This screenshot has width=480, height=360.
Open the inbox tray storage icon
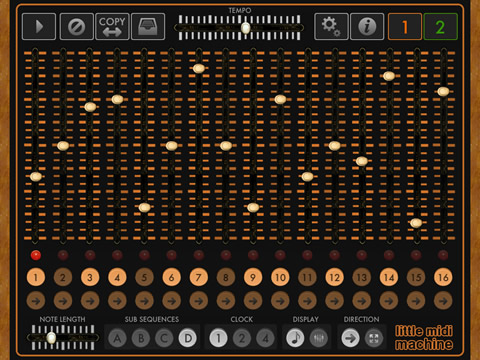pyautogui.click(x=148, y=27)
